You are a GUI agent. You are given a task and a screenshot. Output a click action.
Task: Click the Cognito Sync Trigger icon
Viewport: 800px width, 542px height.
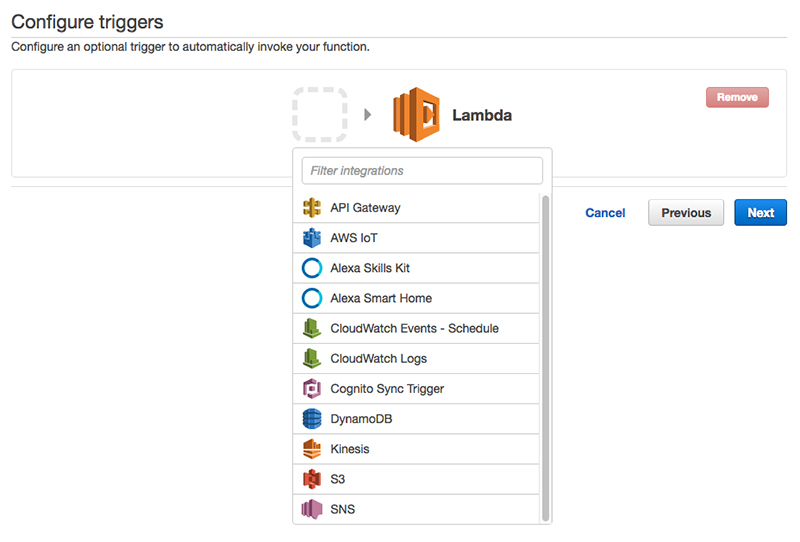(312, 389)
